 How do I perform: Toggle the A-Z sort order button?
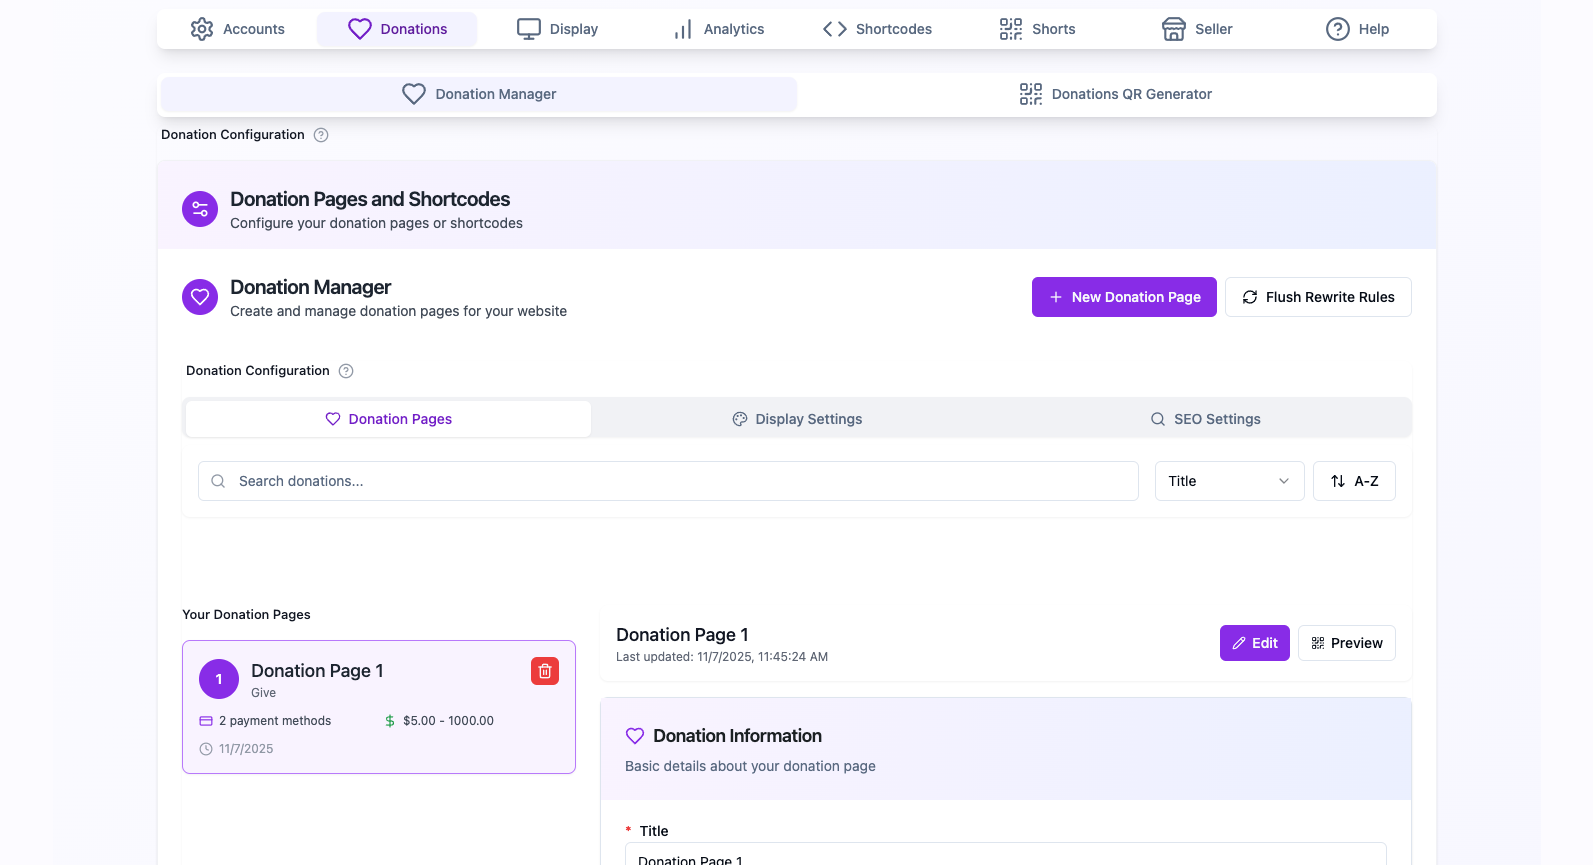point(1354,481)
